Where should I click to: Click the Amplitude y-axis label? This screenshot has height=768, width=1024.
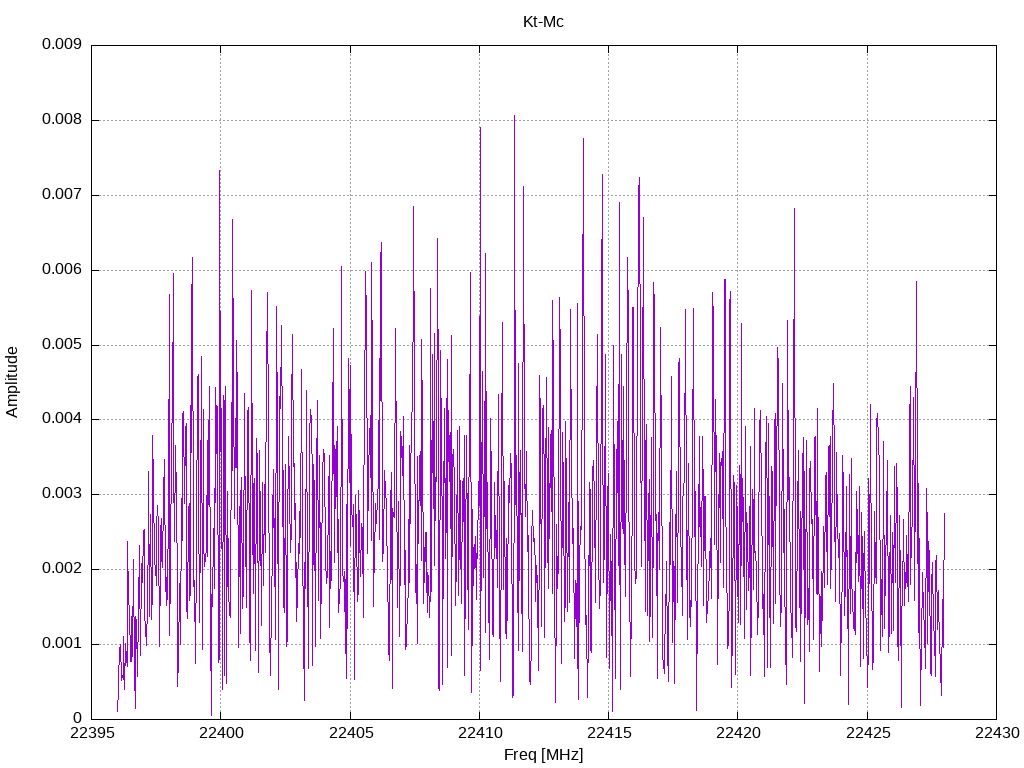coord(12,382)
